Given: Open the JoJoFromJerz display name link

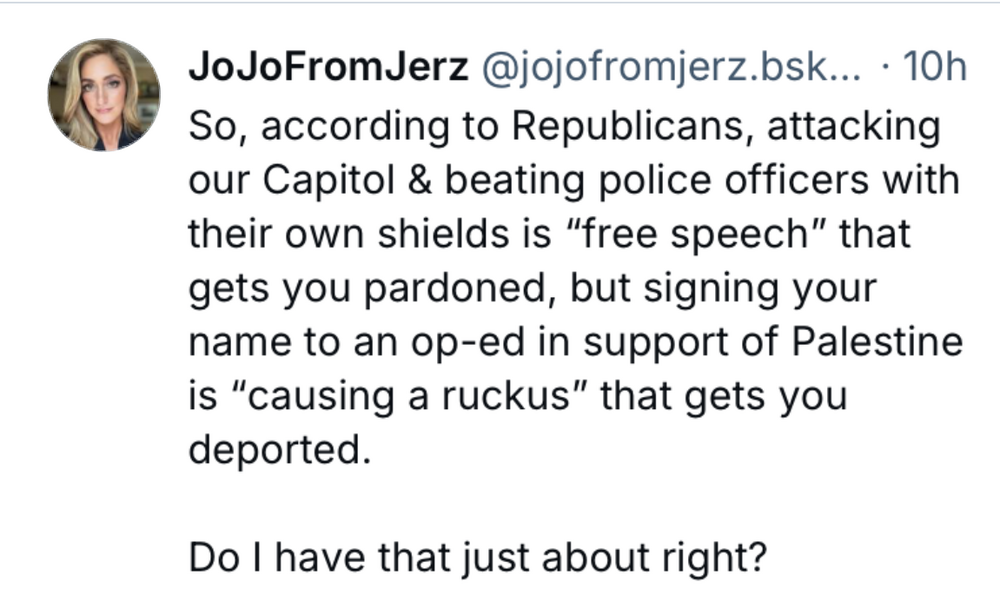Looking at the screenshot, I should click(x=329, y=69).
